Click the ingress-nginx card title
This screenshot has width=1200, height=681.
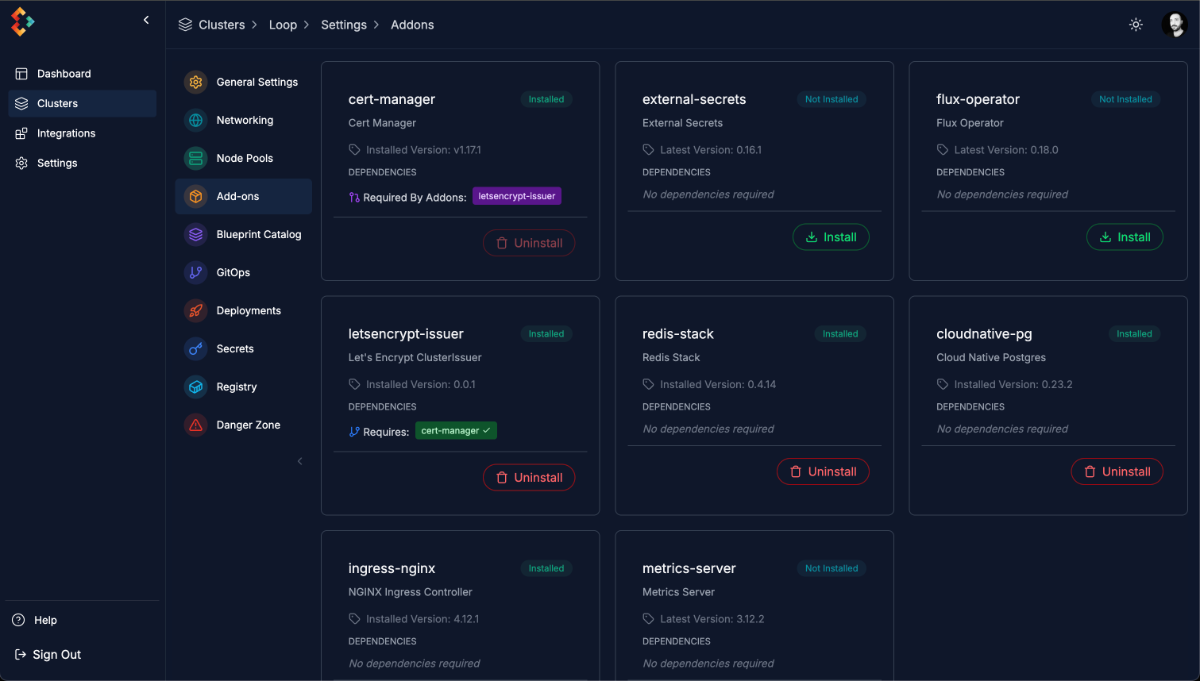(392, 568)
